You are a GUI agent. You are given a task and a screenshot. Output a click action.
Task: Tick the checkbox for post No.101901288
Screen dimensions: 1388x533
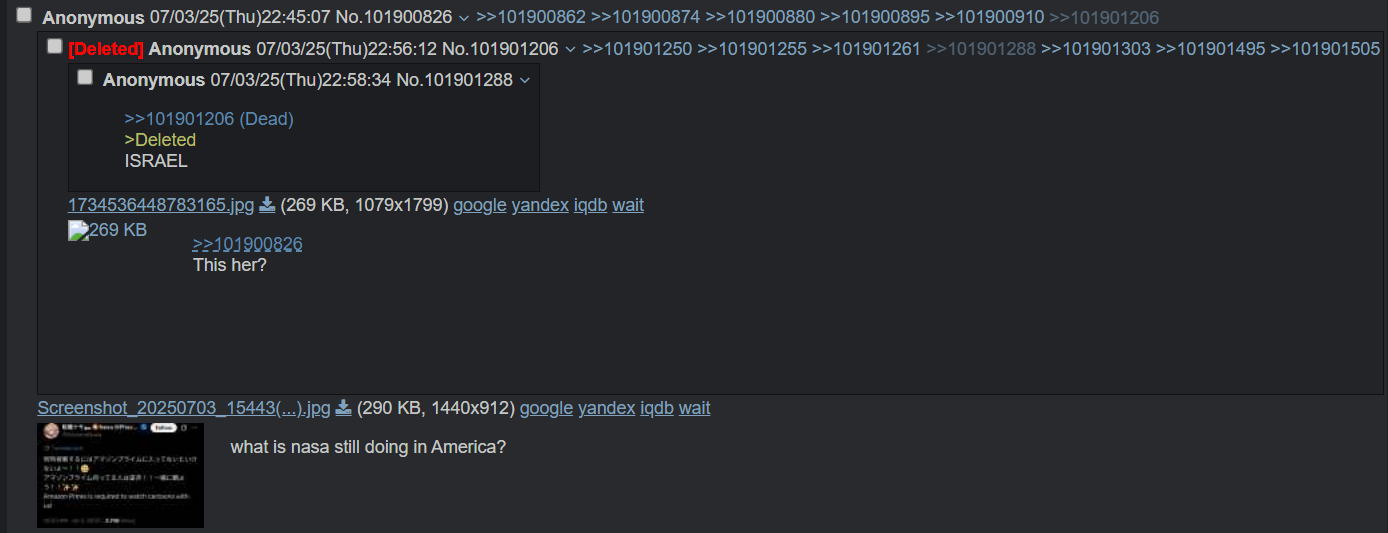[x=85, y=78]
